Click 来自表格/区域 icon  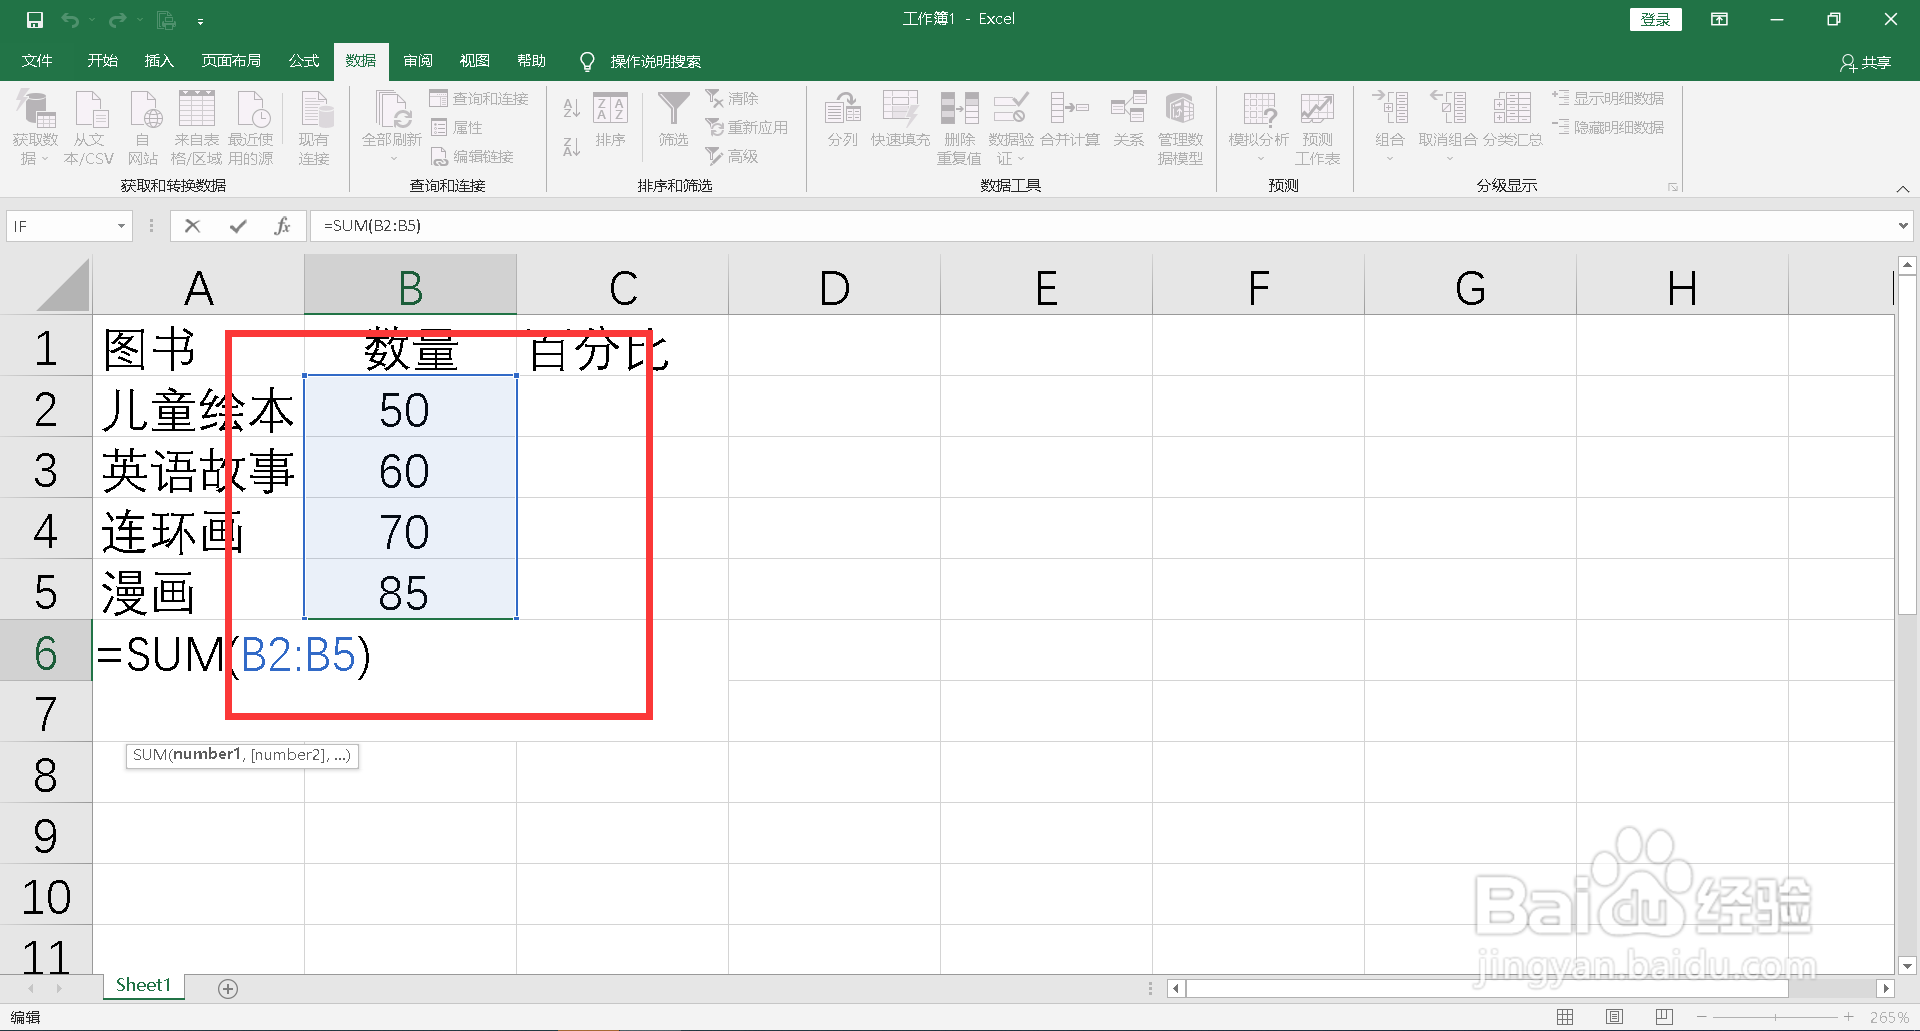(x=197, y=108)
